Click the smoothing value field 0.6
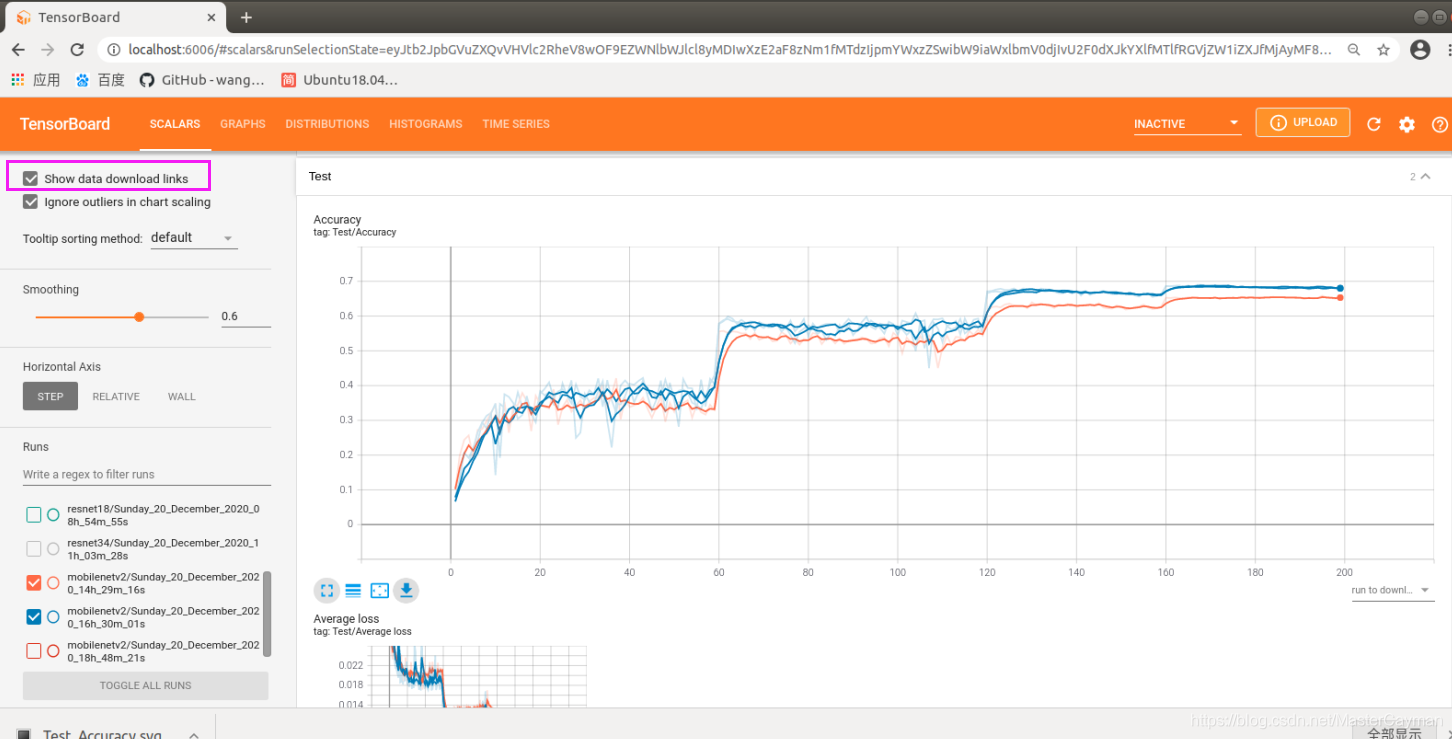The height and width of the screenshot is (739, 1452). [x=245, y=316]
